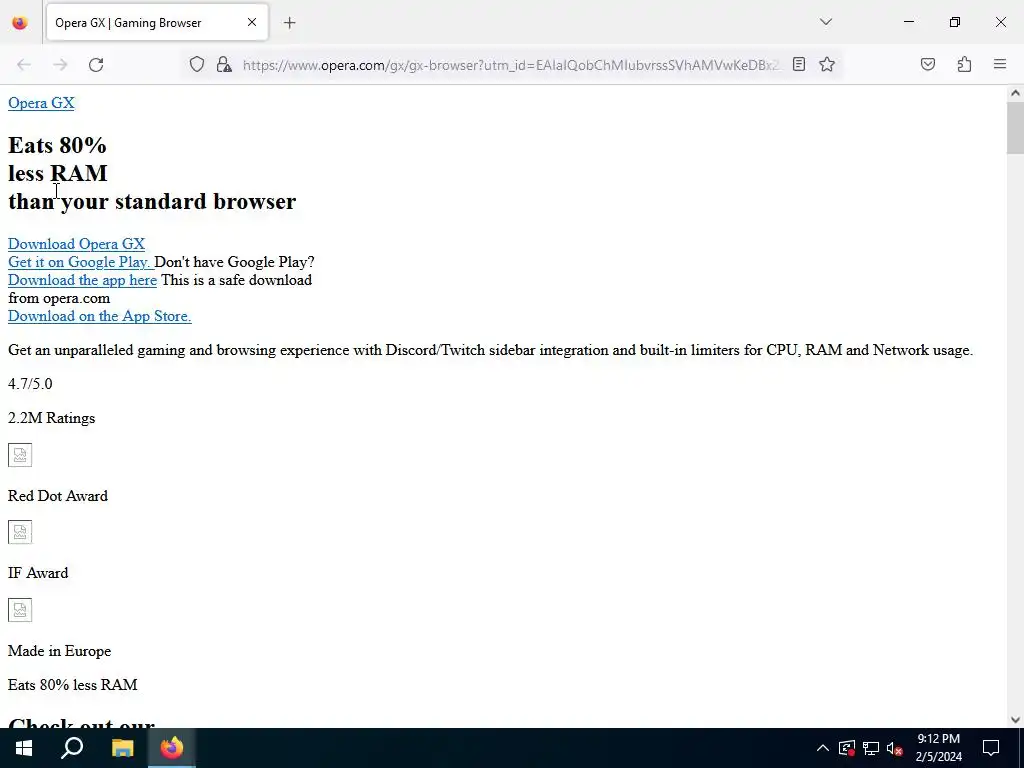This screenshot has height=768, width=1024.
Task: Open the tracking protection shield
Action: pos(197,65)
